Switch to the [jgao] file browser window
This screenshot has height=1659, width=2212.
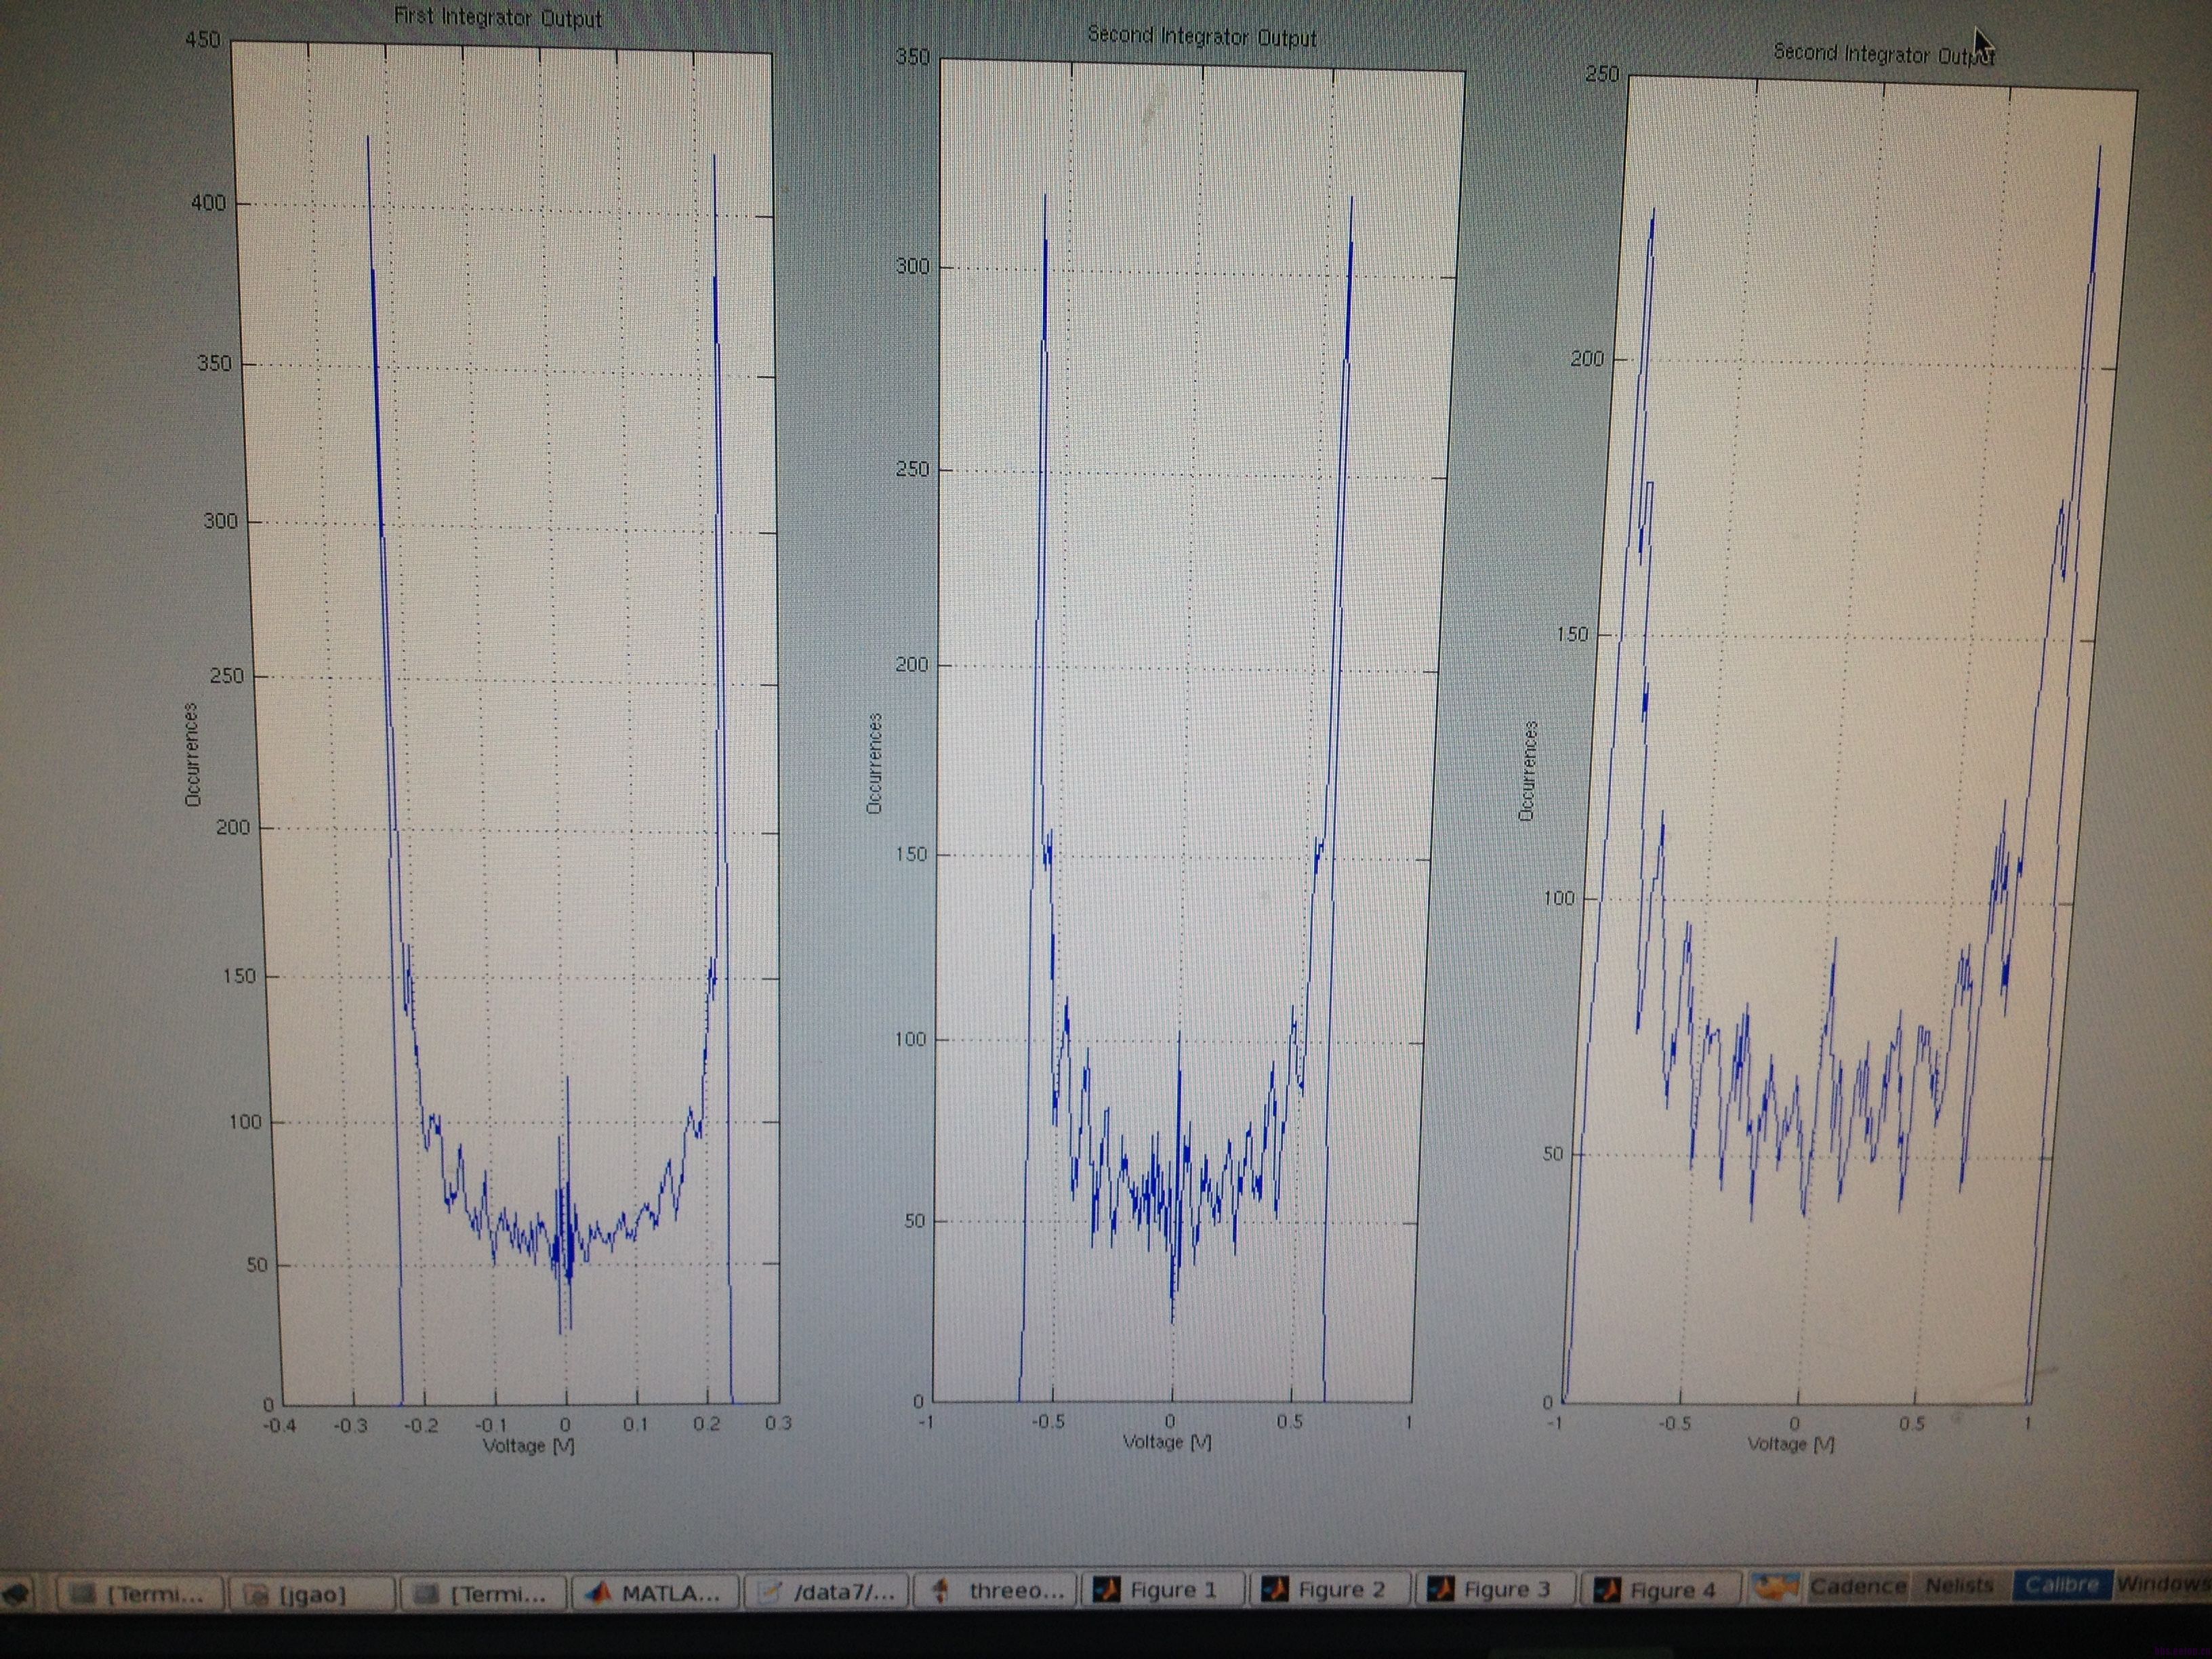click(x=311, y=1594)
